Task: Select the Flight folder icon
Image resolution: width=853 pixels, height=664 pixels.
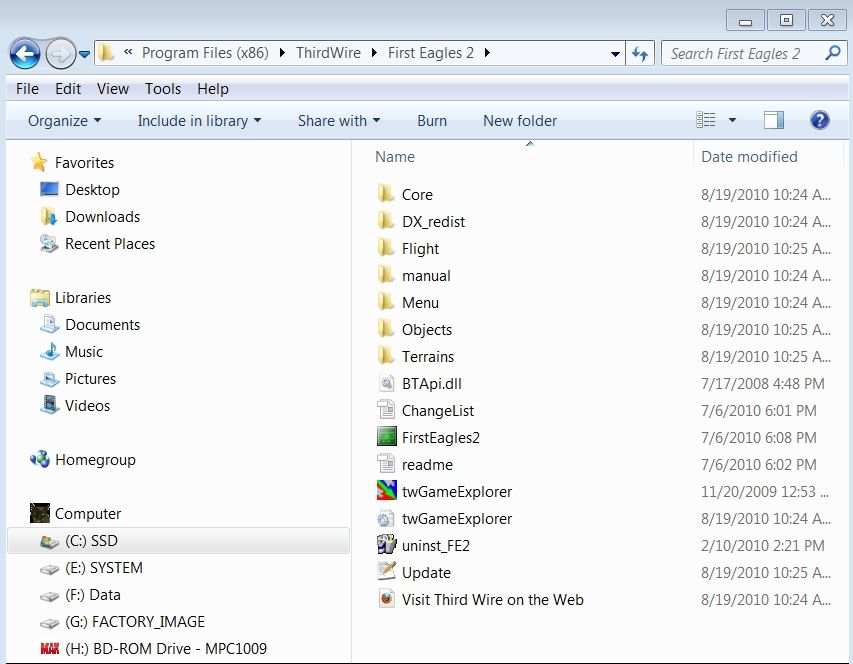Action: click(386, 247)
